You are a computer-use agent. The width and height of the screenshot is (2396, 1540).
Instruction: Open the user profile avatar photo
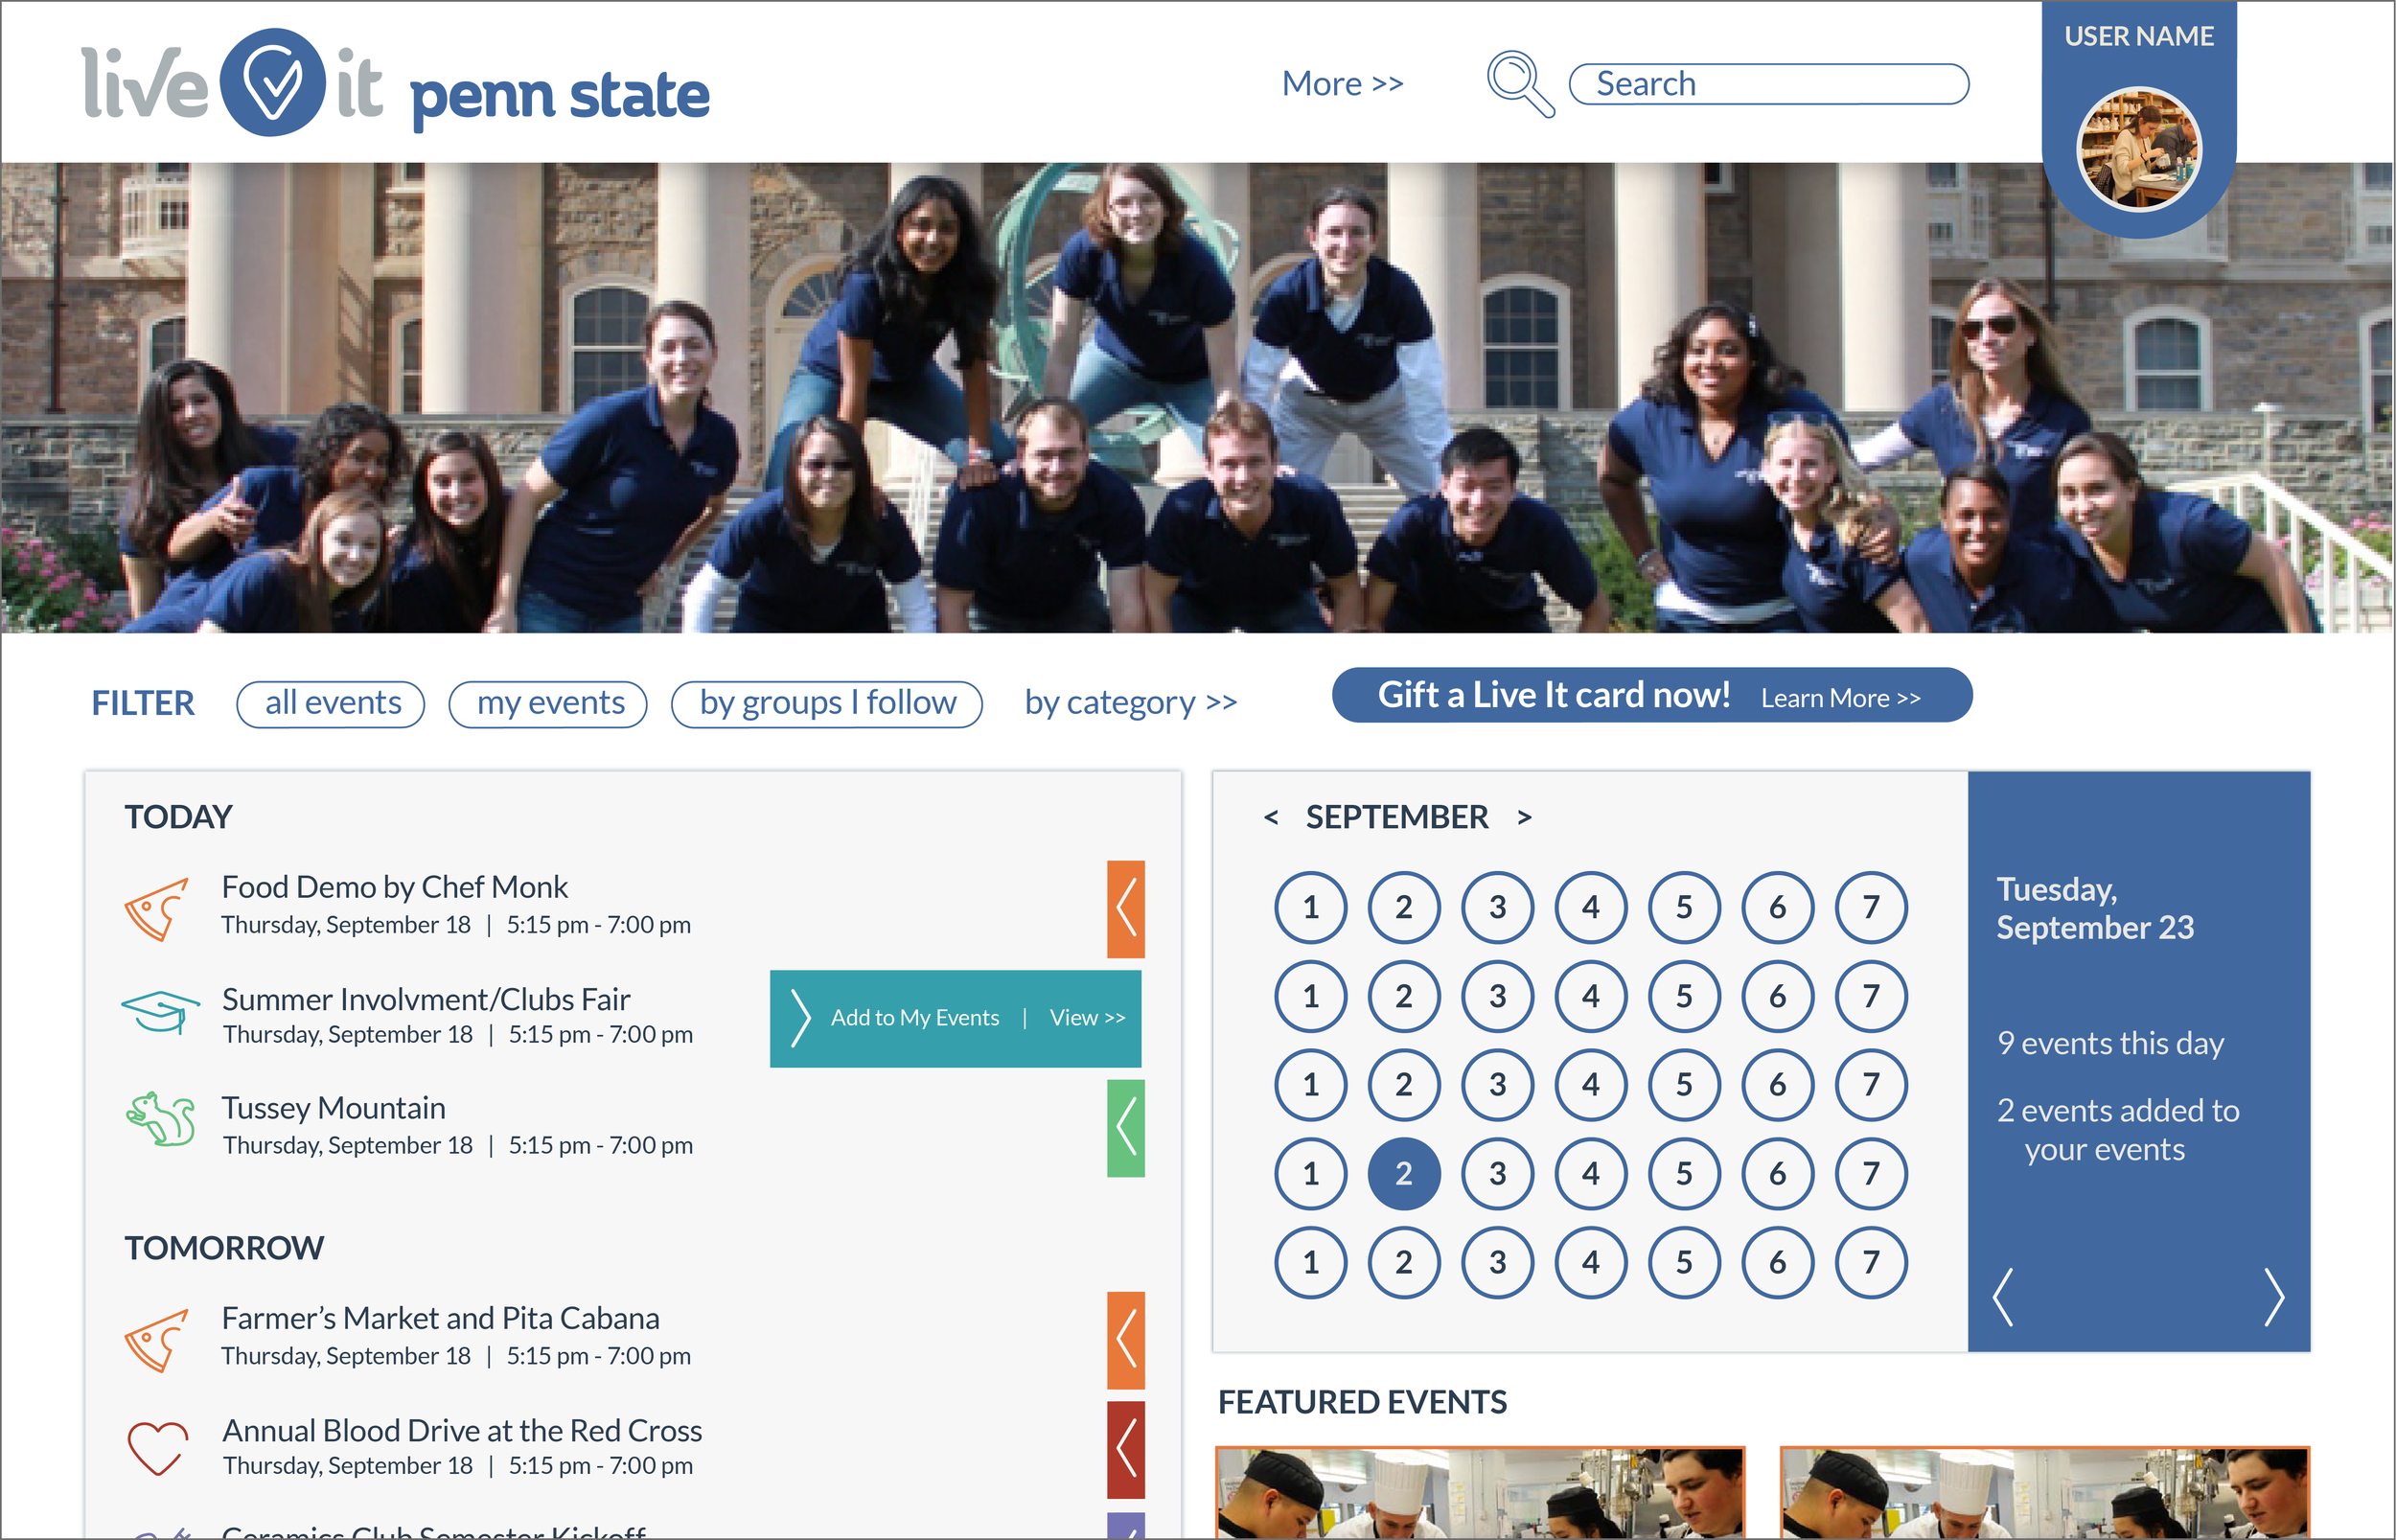coord(2139,149)
